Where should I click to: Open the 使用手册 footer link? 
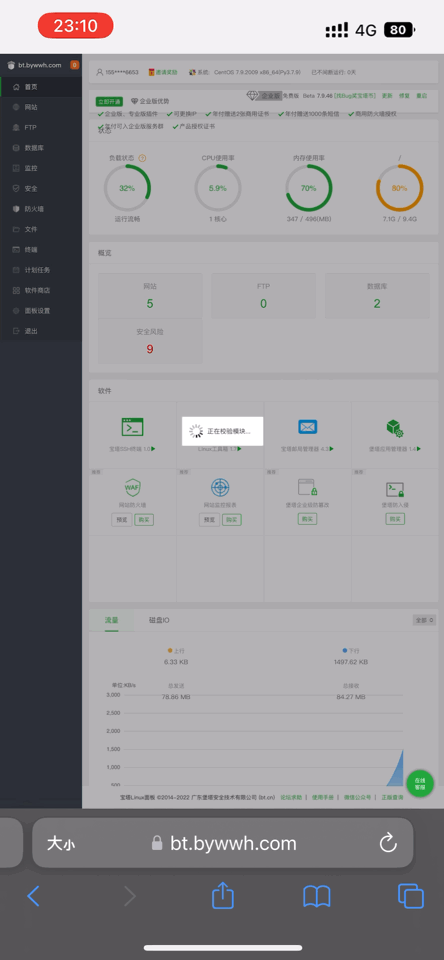pos(323,797)
